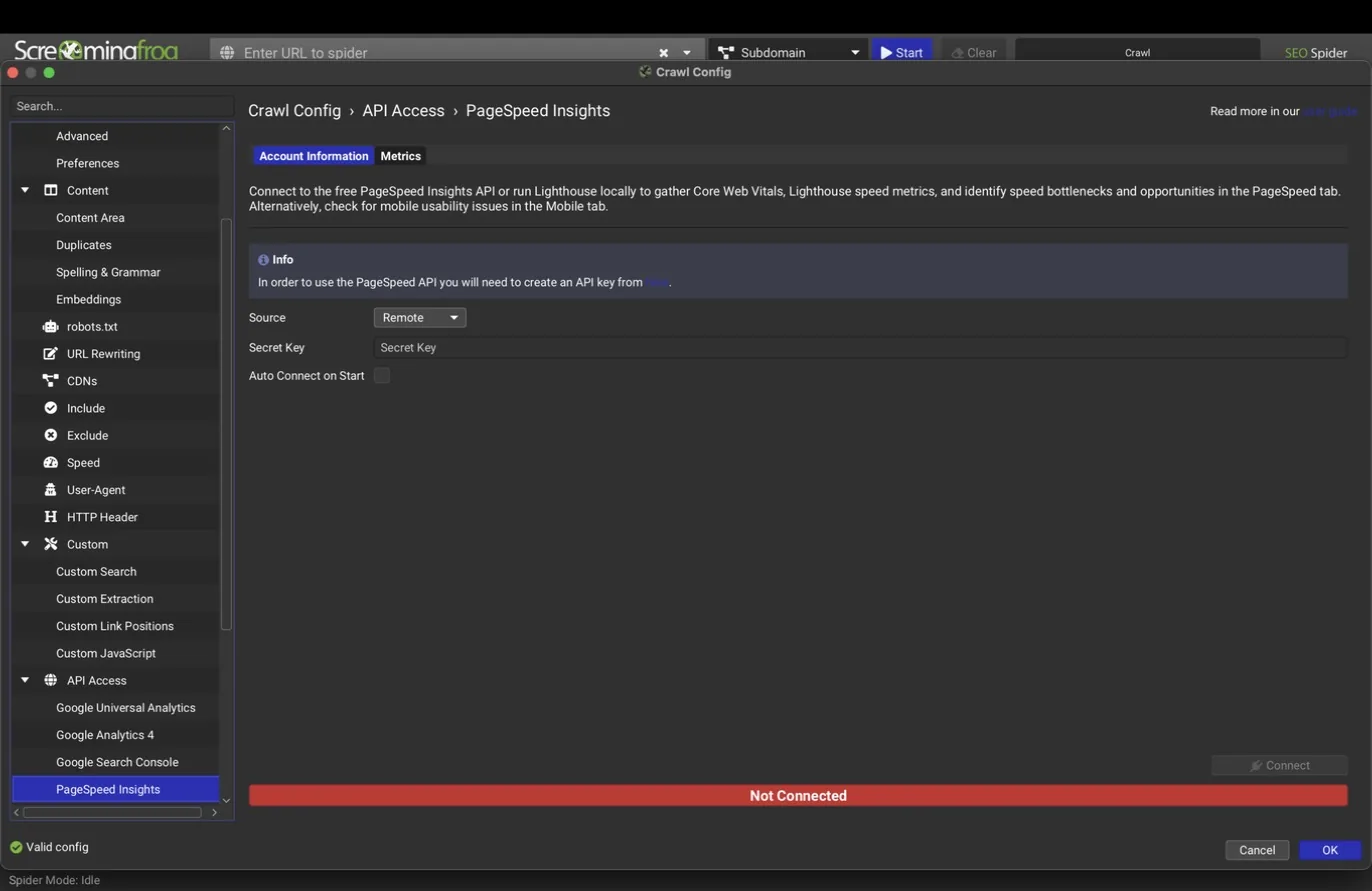Open the Source Remote dropdown
This screenshot has height=891, width=1372.
point(420,317)
